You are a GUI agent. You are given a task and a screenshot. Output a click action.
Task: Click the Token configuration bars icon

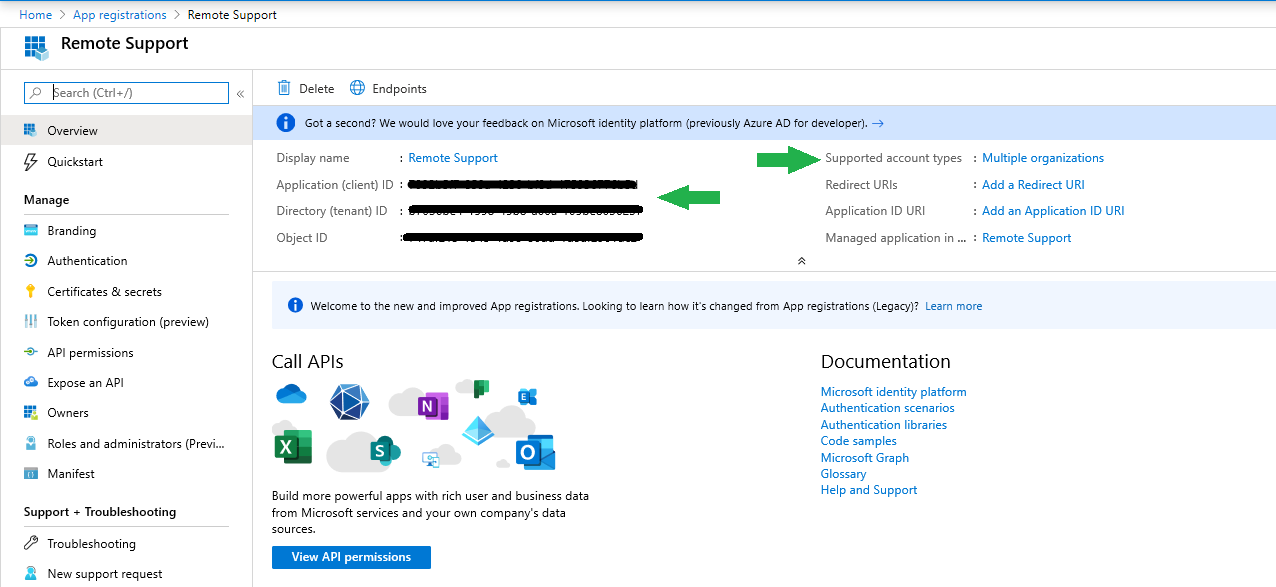point(30,322)
